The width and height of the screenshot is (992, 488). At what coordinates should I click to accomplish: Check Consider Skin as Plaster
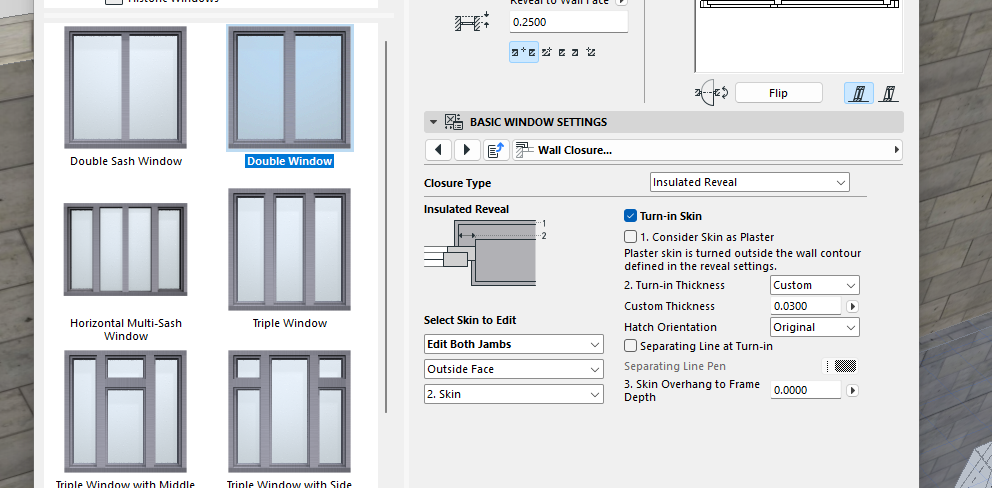(630, 237)
